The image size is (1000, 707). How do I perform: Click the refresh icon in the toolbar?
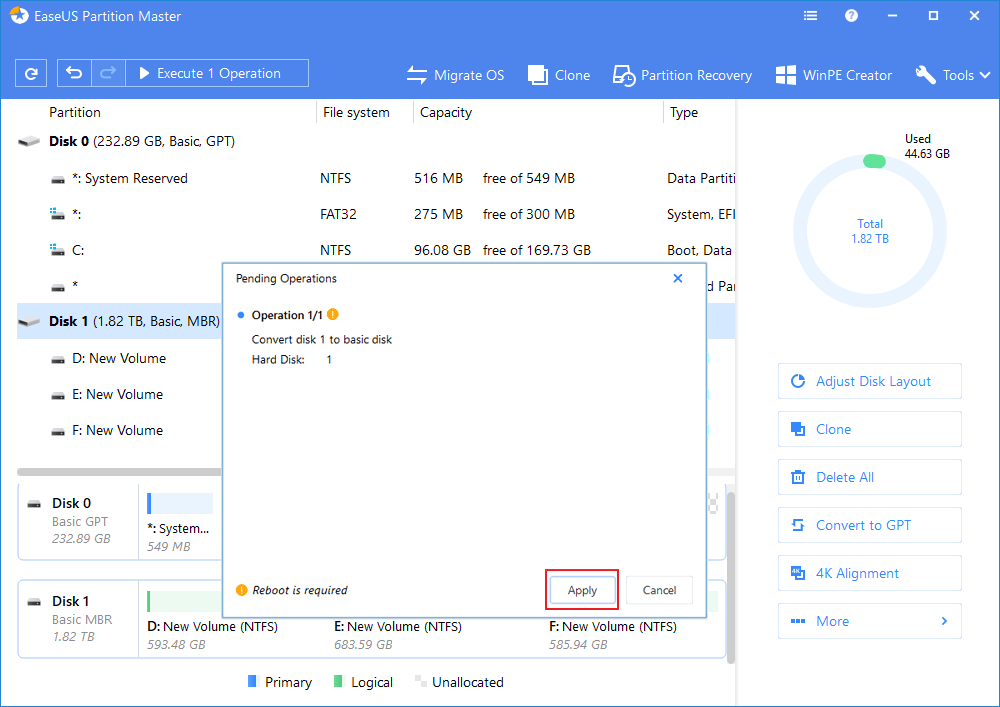point(32,73)
